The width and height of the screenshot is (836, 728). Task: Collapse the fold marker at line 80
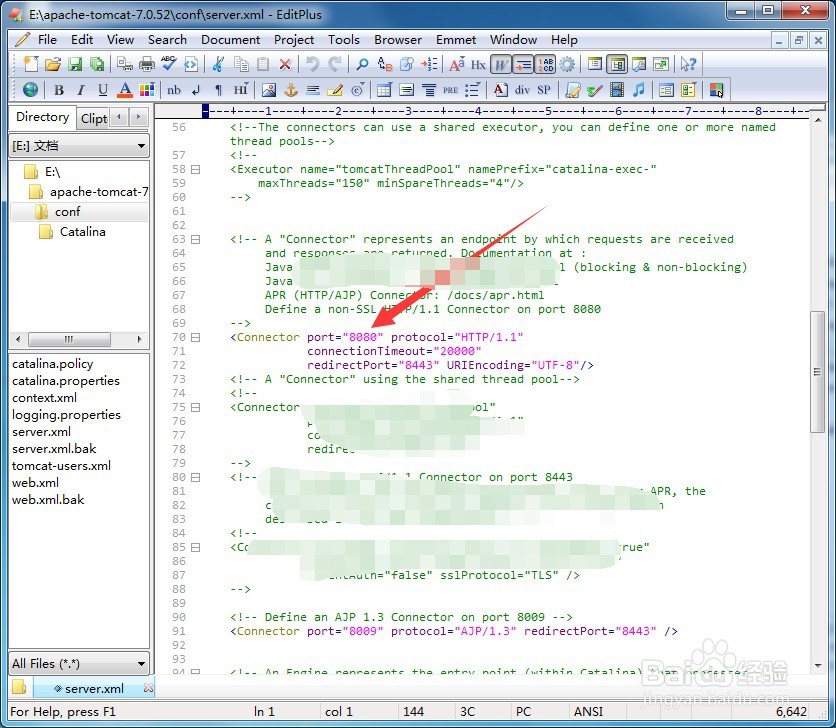(196, 477)
